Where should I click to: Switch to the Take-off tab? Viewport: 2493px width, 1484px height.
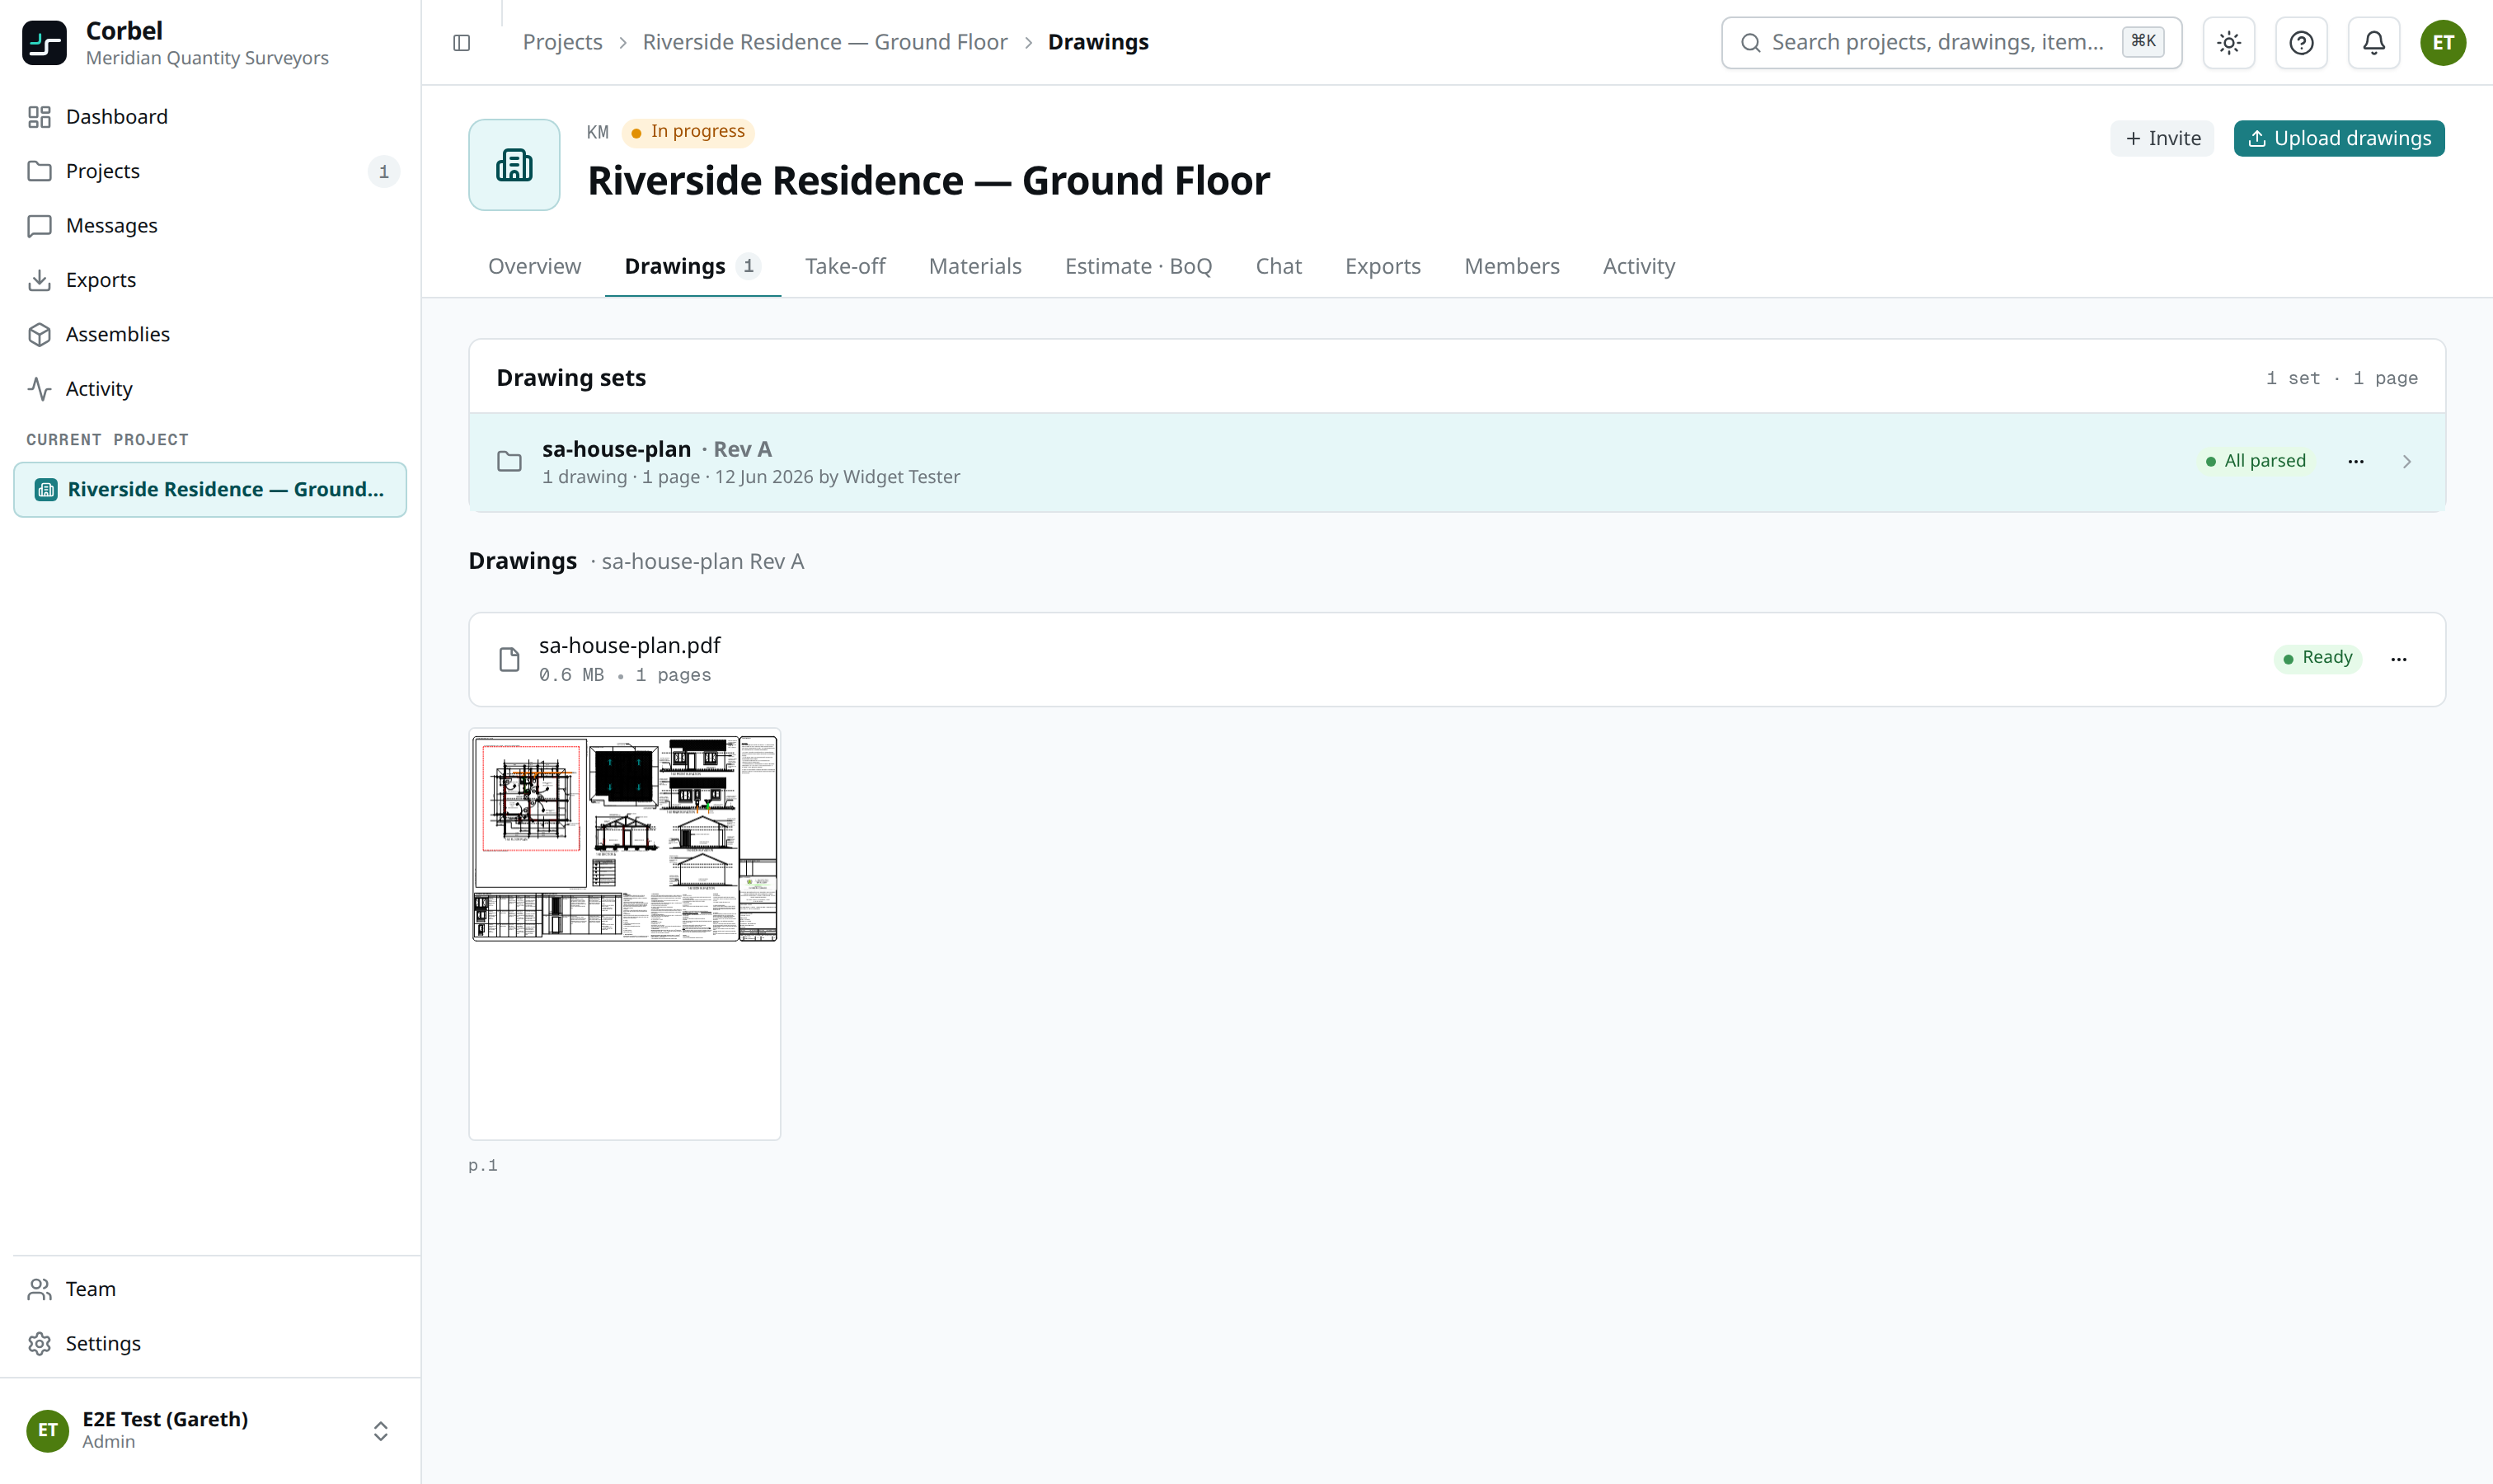[845, 266]
